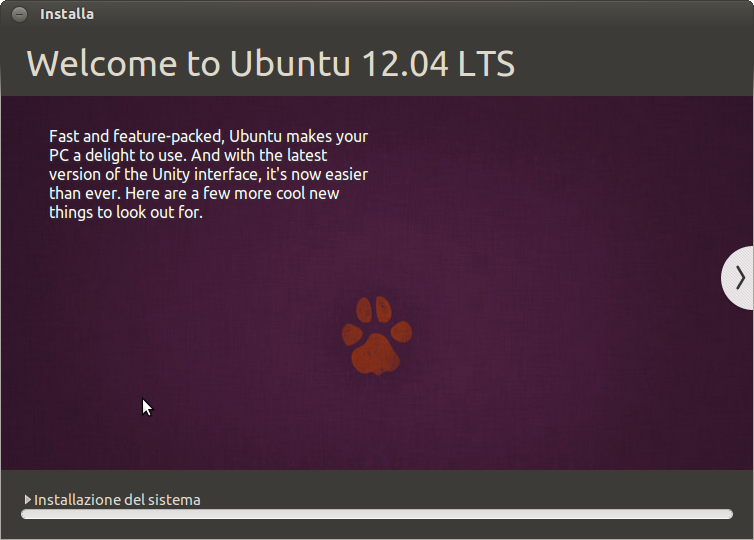Click the 'Fast and feature-packed' paragraph
The width and height of the screenshot is (754, 540).
pos(208,174)
